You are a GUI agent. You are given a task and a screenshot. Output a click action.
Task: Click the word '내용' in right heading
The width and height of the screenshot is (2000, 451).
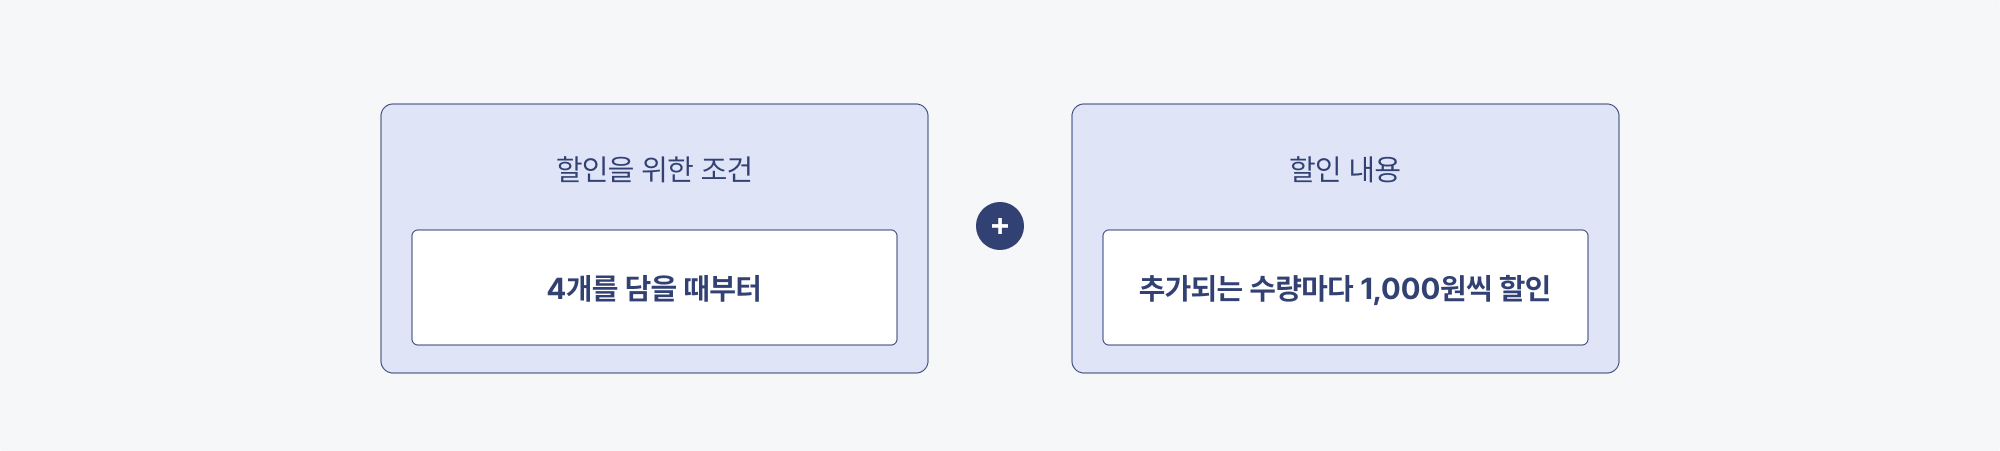pyautogui.click(x=1375, y=169)
